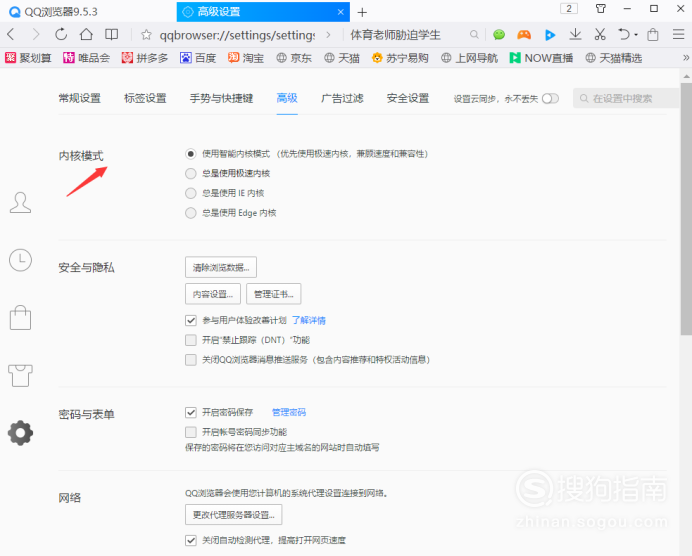Open the 唯品会 bookmark

(x=86, y=58)
